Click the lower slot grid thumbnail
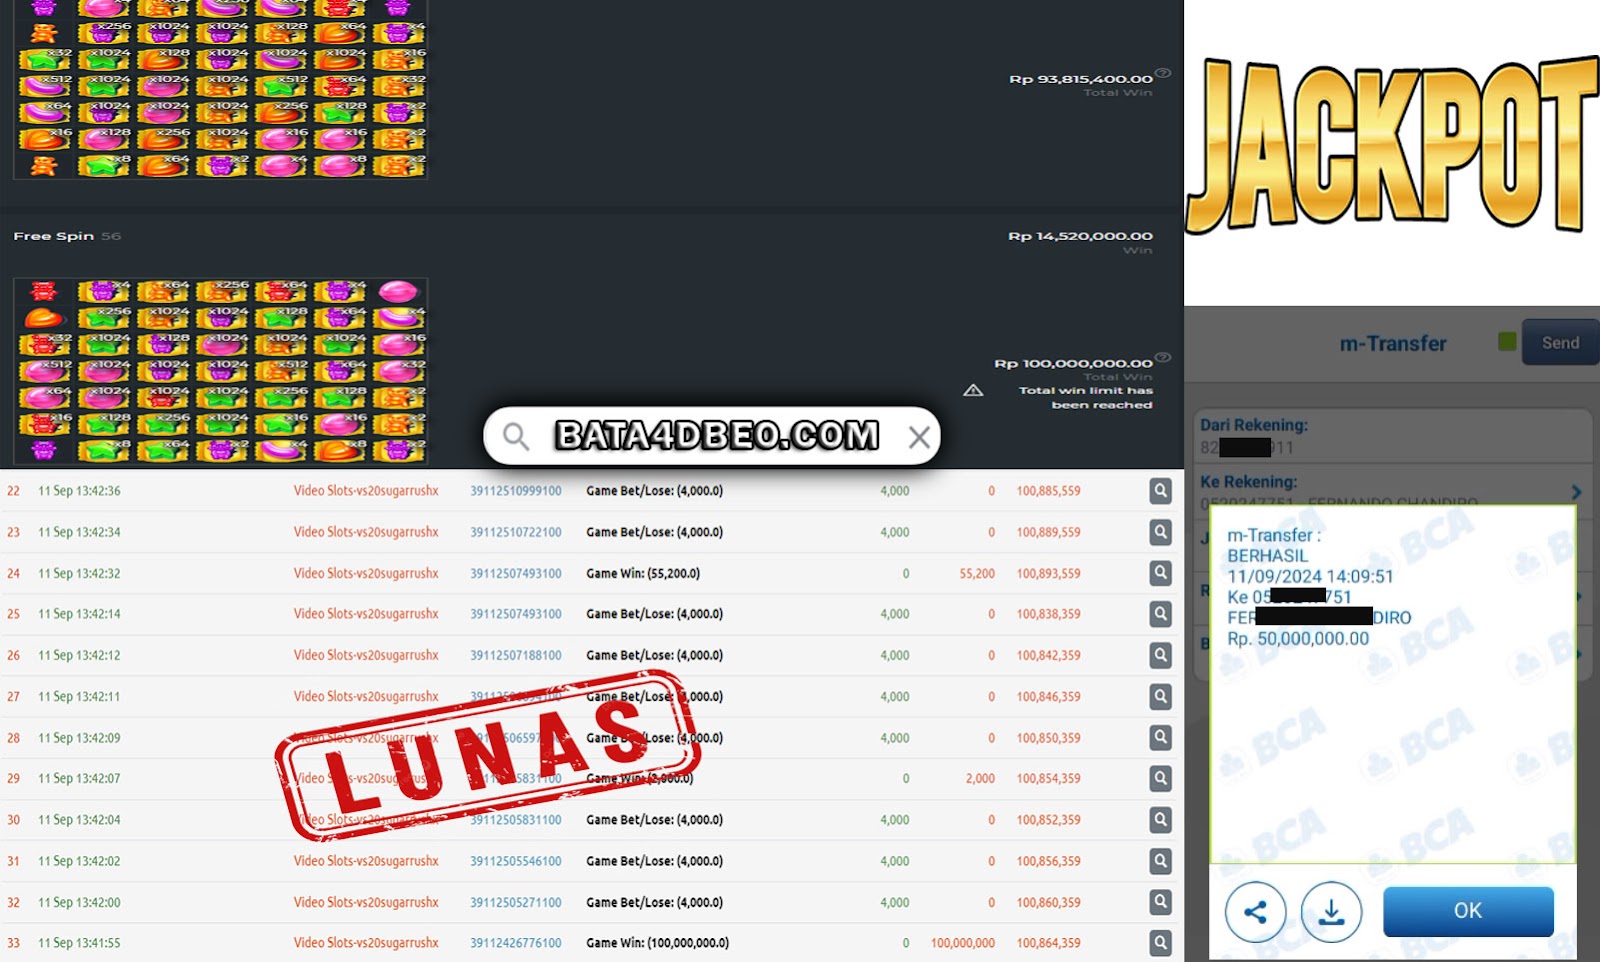The height and width of the screenshot is (962, 1600). [x=220, y=371]
